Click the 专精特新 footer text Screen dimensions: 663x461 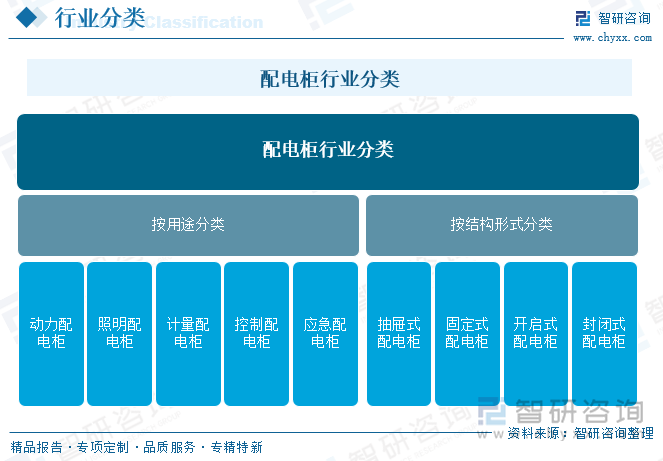[x=236, y=447]
